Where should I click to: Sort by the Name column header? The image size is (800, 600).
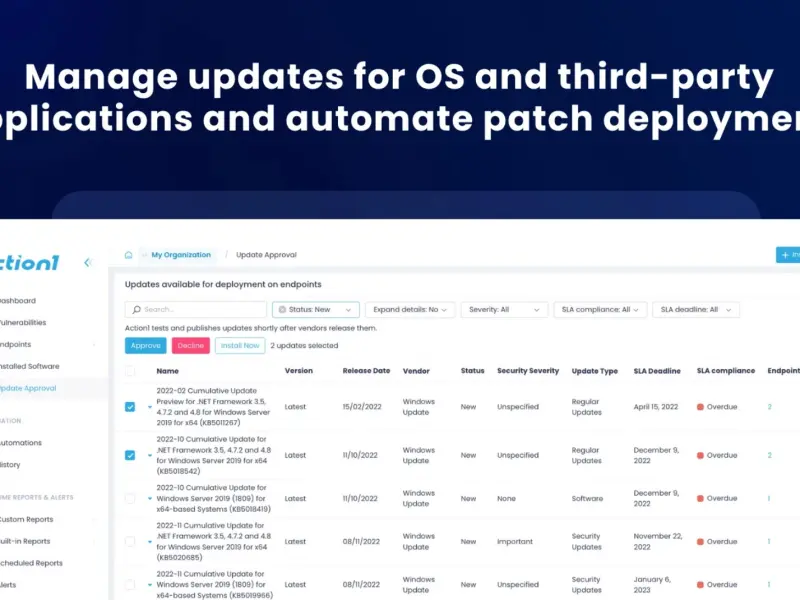(167, 371)
